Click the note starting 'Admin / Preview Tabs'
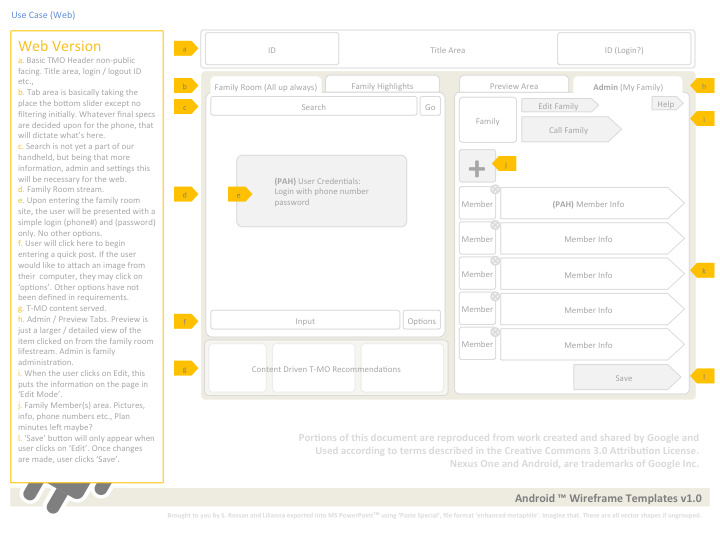Image resolution: width=720 pixels, height=540 pixels. point(86,341)
